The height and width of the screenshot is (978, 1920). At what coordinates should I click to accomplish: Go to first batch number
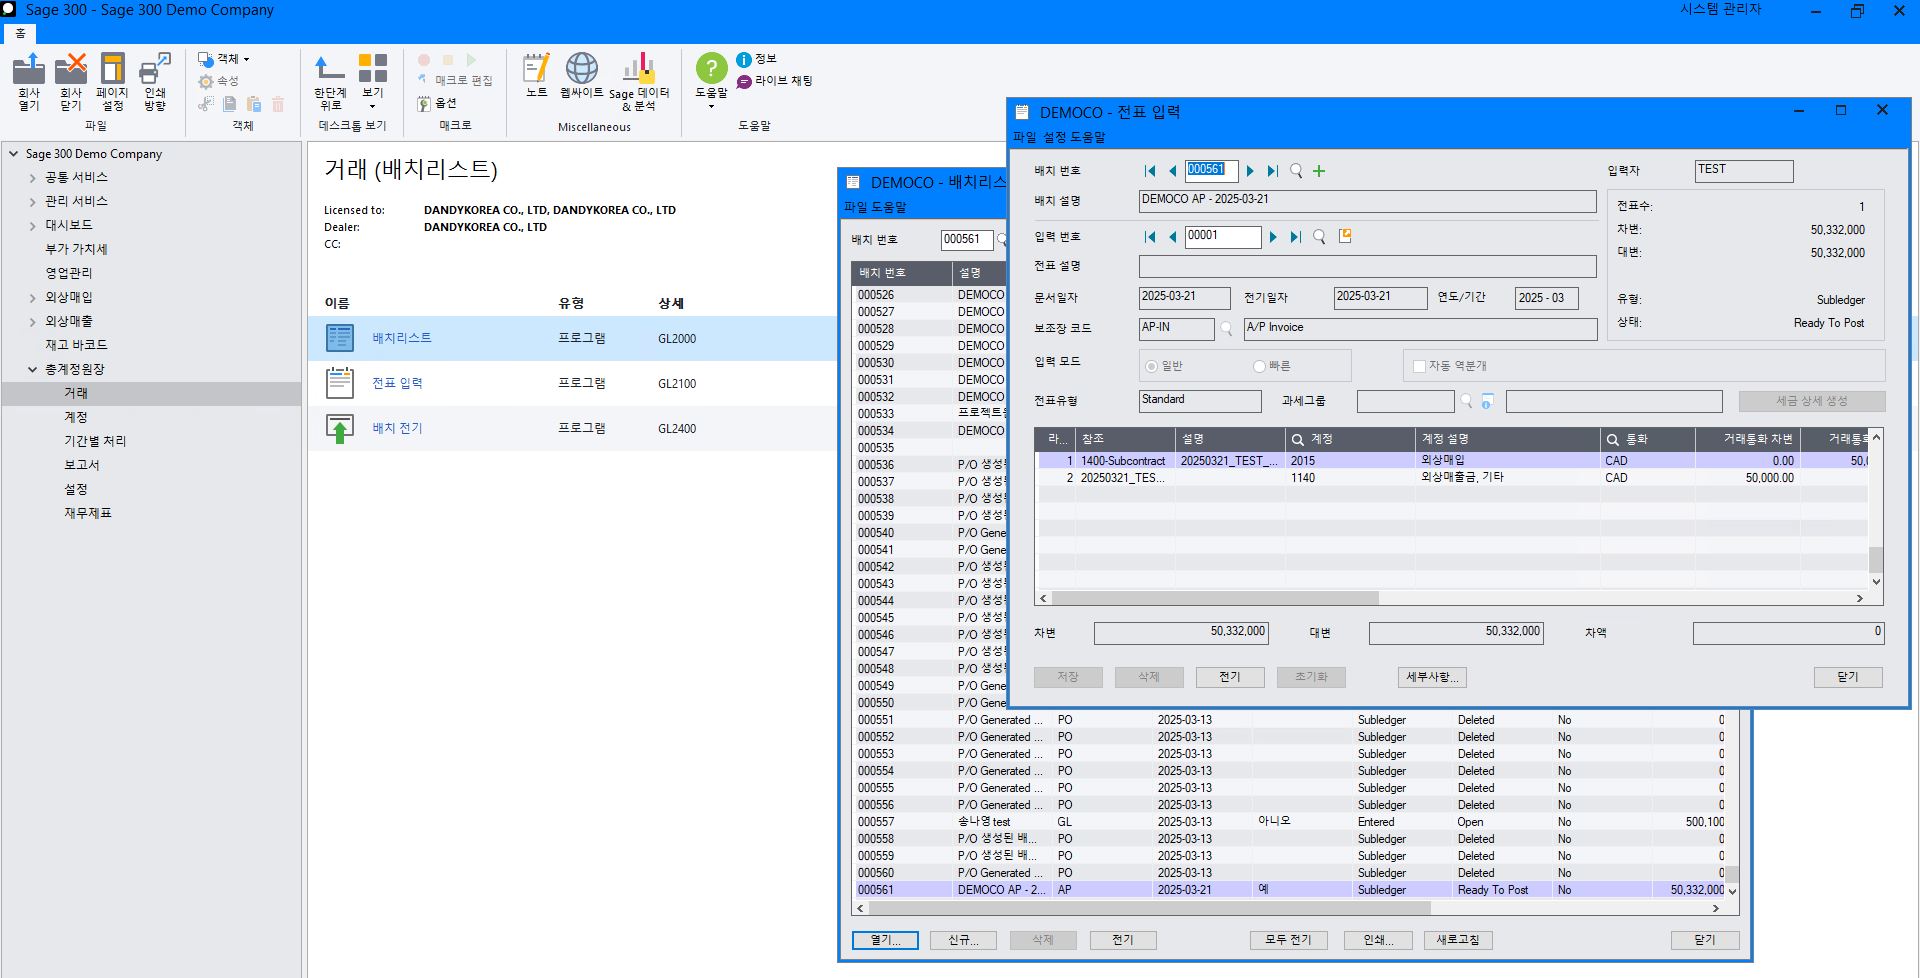[x=1150, y=171]
